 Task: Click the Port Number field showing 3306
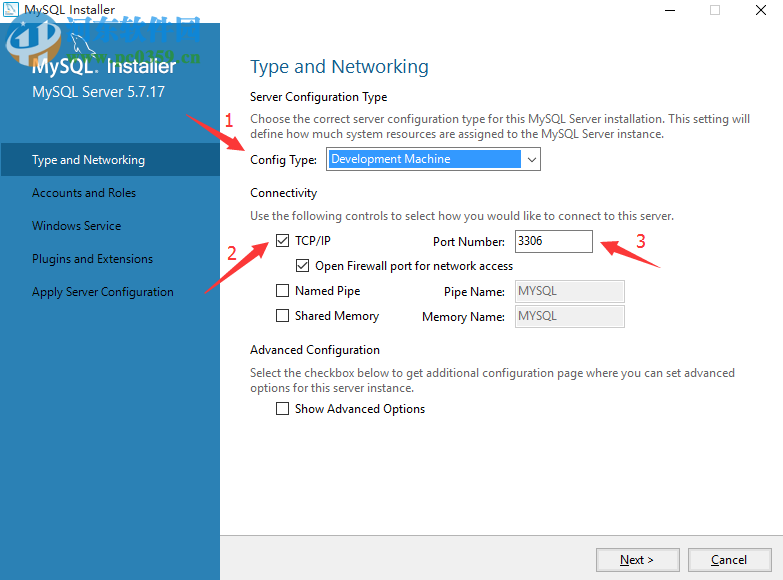click(x=554, y=241)
